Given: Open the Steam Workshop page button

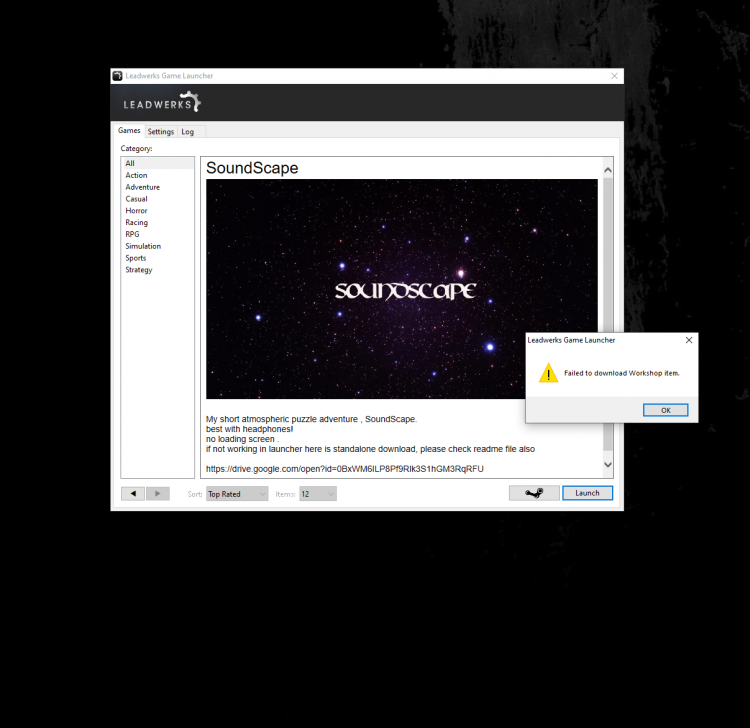Looking at the screenshot, I should pyautogui.click(x=534, y=493).
